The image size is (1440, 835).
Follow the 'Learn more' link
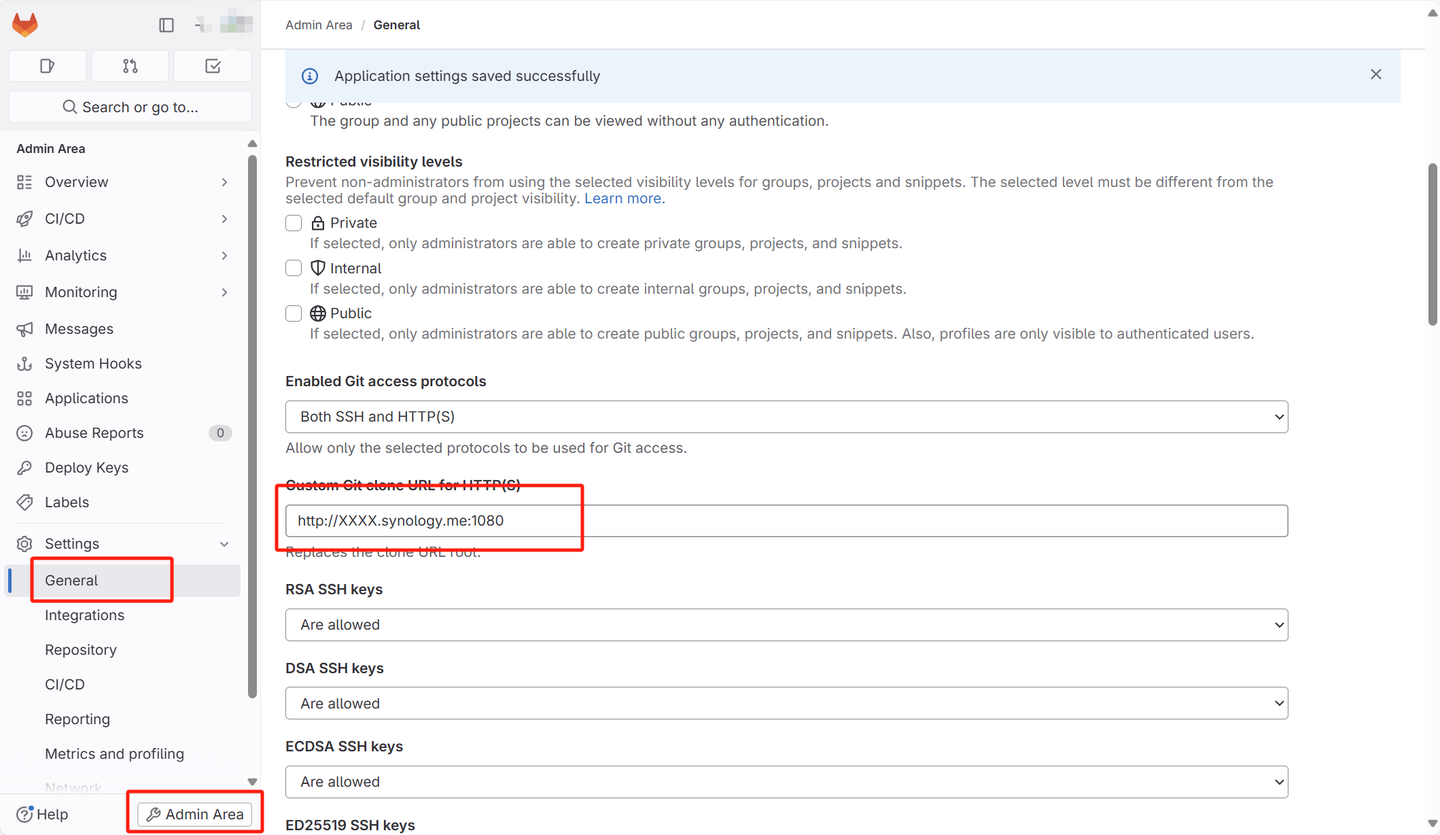click(623, 198)
